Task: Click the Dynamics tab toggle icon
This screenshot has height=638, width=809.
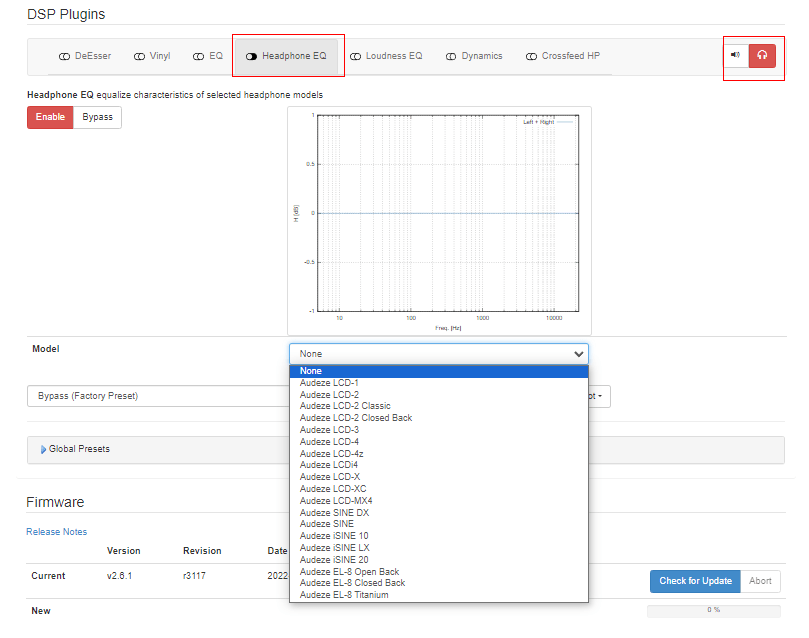Action: 451,57
